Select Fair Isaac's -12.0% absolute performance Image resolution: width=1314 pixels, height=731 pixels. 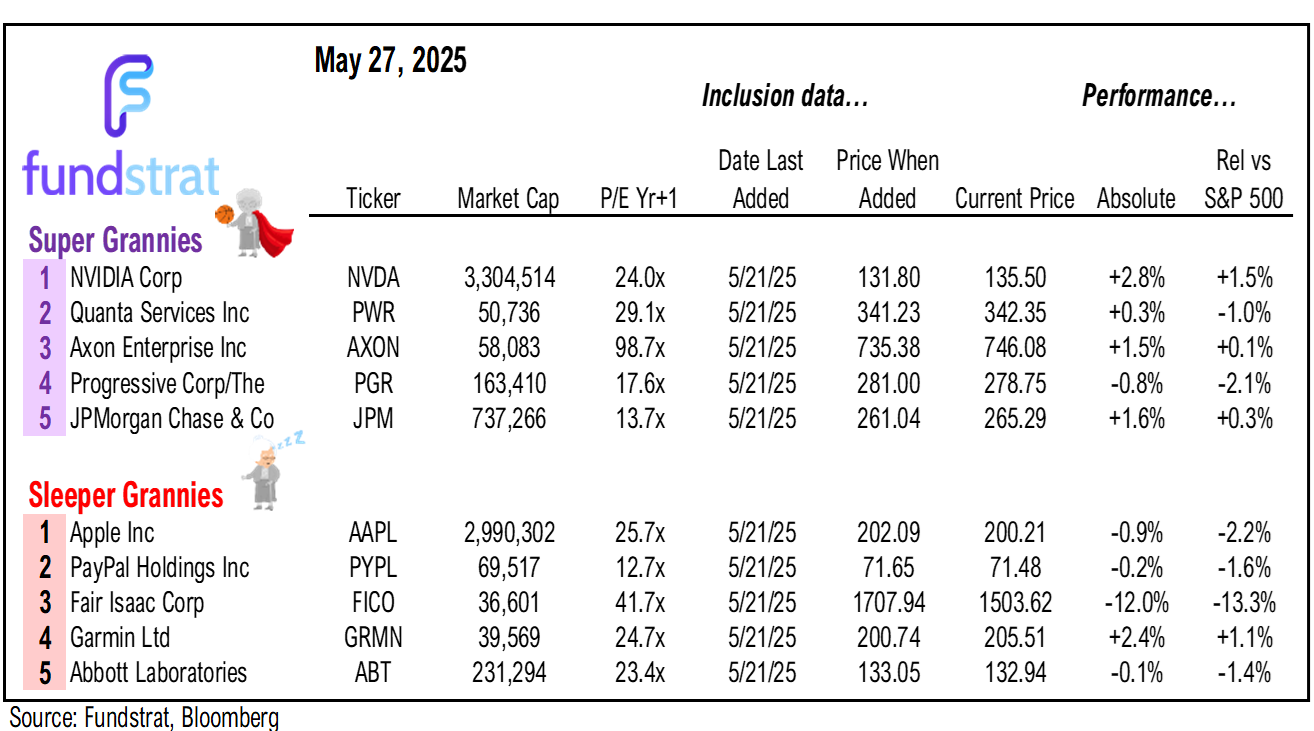point(1135,603)
